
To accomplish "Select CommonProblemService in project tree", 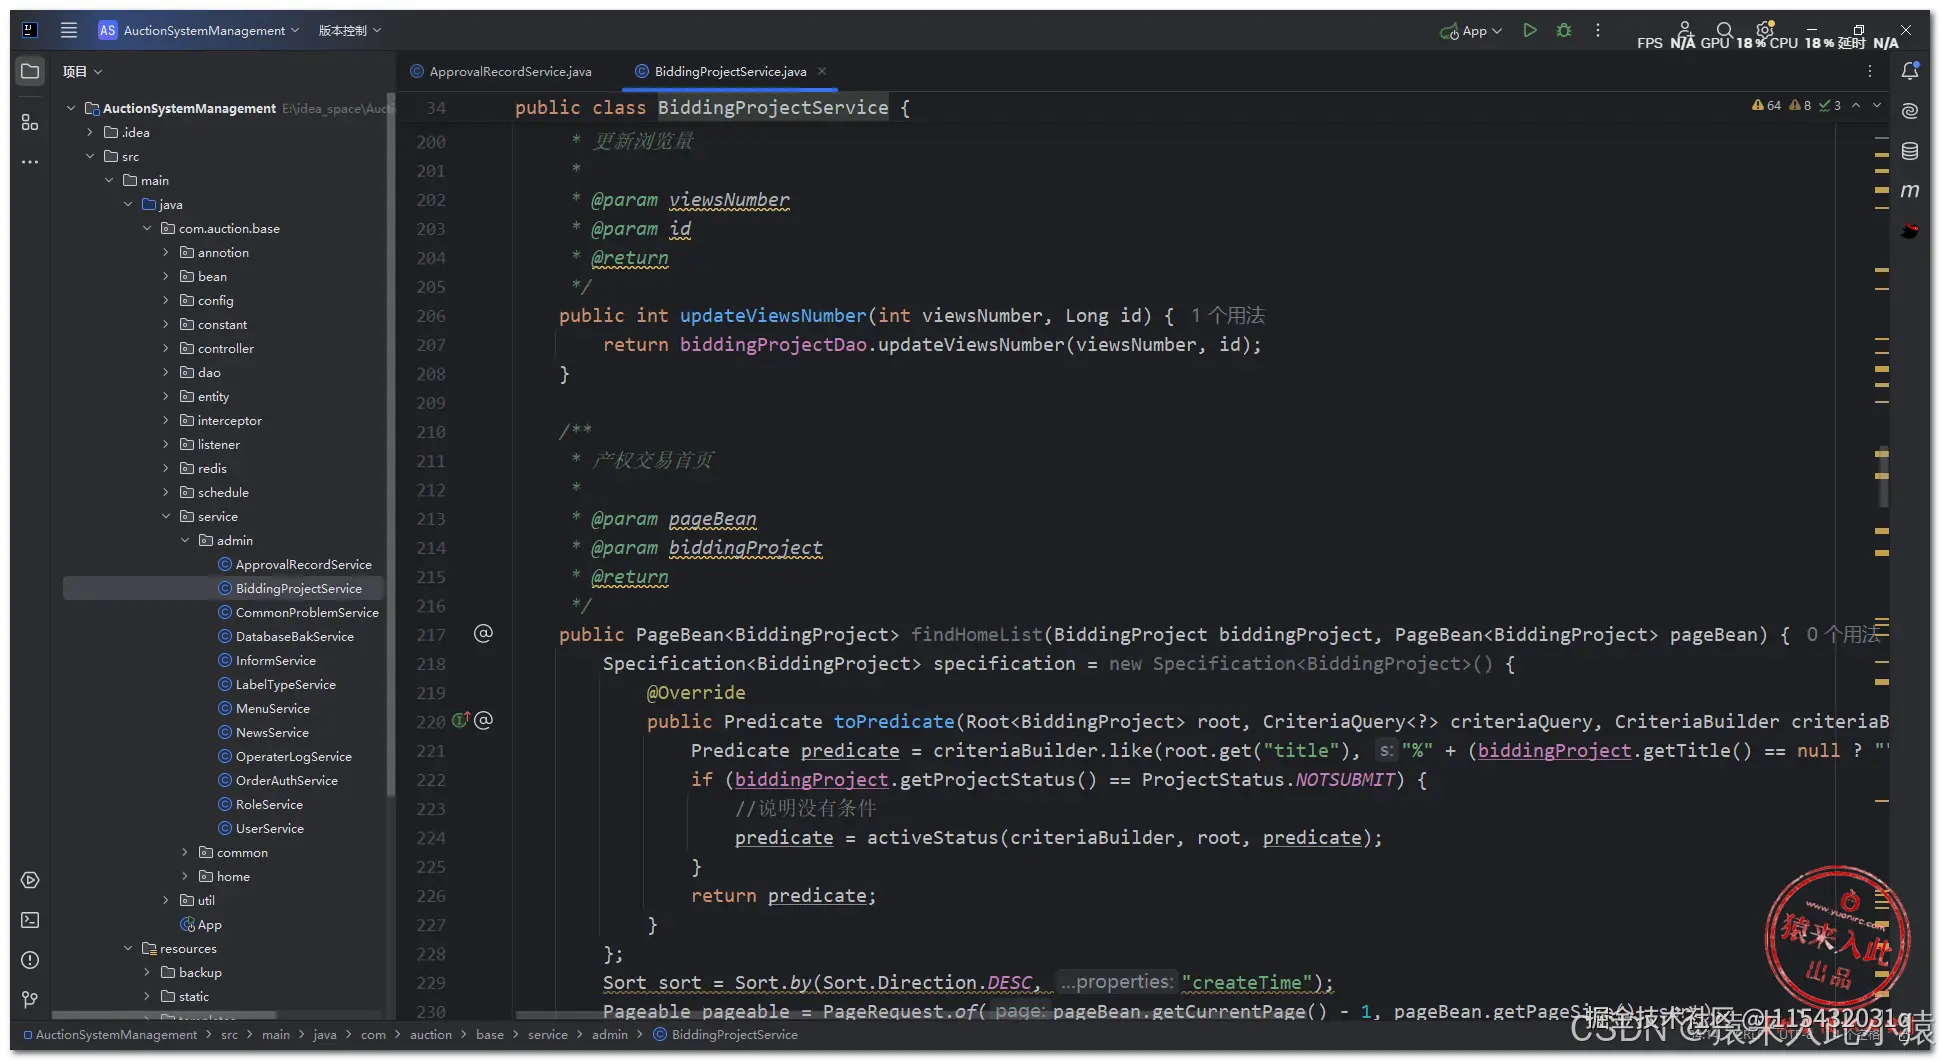I will pos(298,612).
